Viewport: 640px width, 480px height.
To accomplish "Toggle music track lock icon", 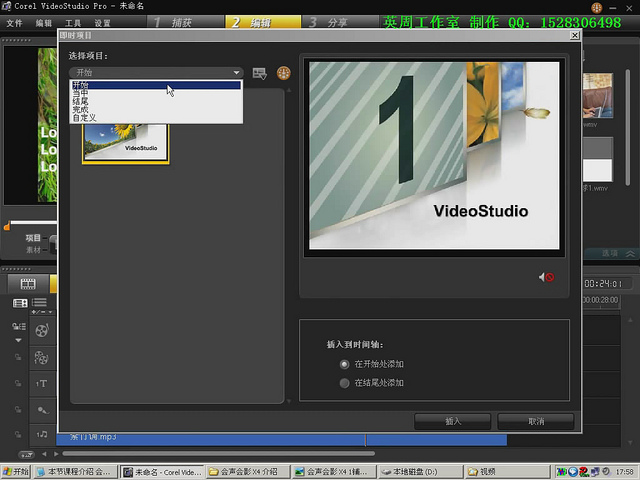I will (18, 434).
